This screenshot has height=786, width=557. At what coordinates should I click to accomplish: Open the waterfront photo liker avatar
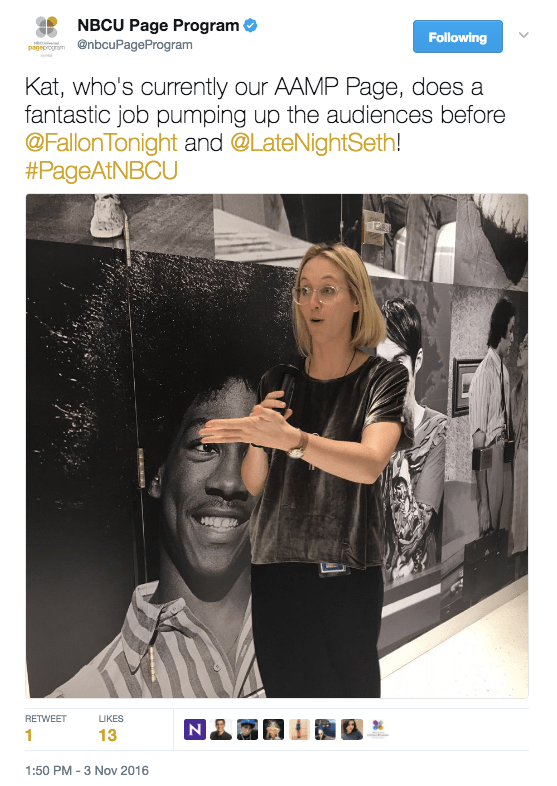click(x=325, y=729)
